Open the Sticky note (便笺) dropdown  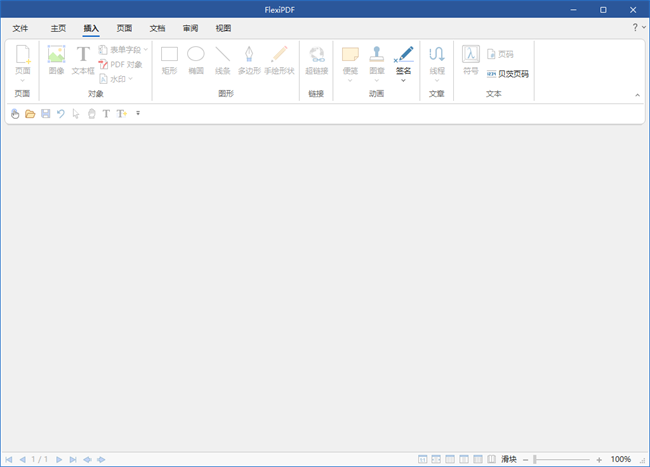(350, 80)
